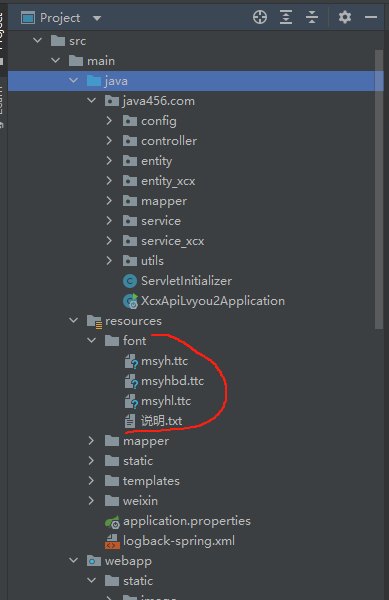Select the logback-spring.xml file icon

pos(112,541)
